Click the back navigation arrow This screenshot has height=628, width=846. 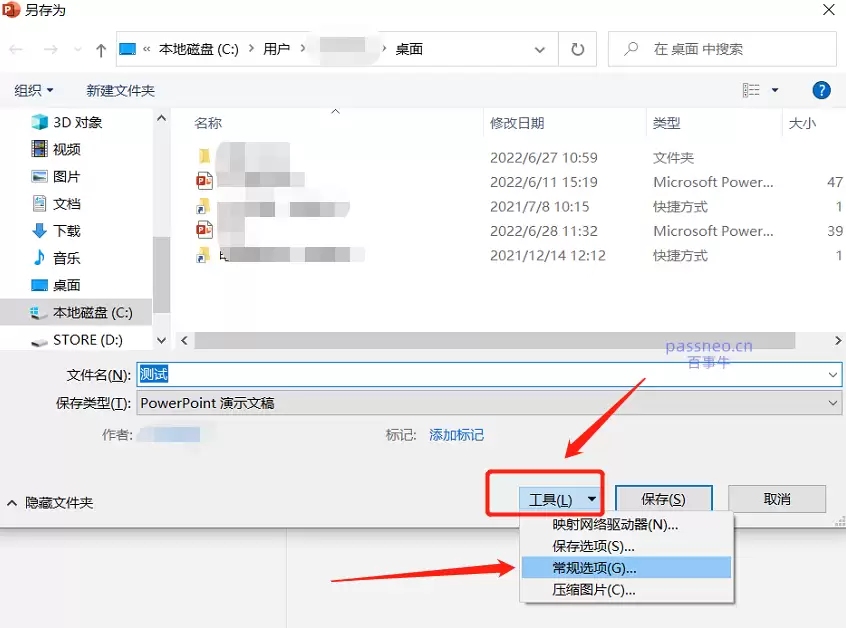[x=17, y=48]
